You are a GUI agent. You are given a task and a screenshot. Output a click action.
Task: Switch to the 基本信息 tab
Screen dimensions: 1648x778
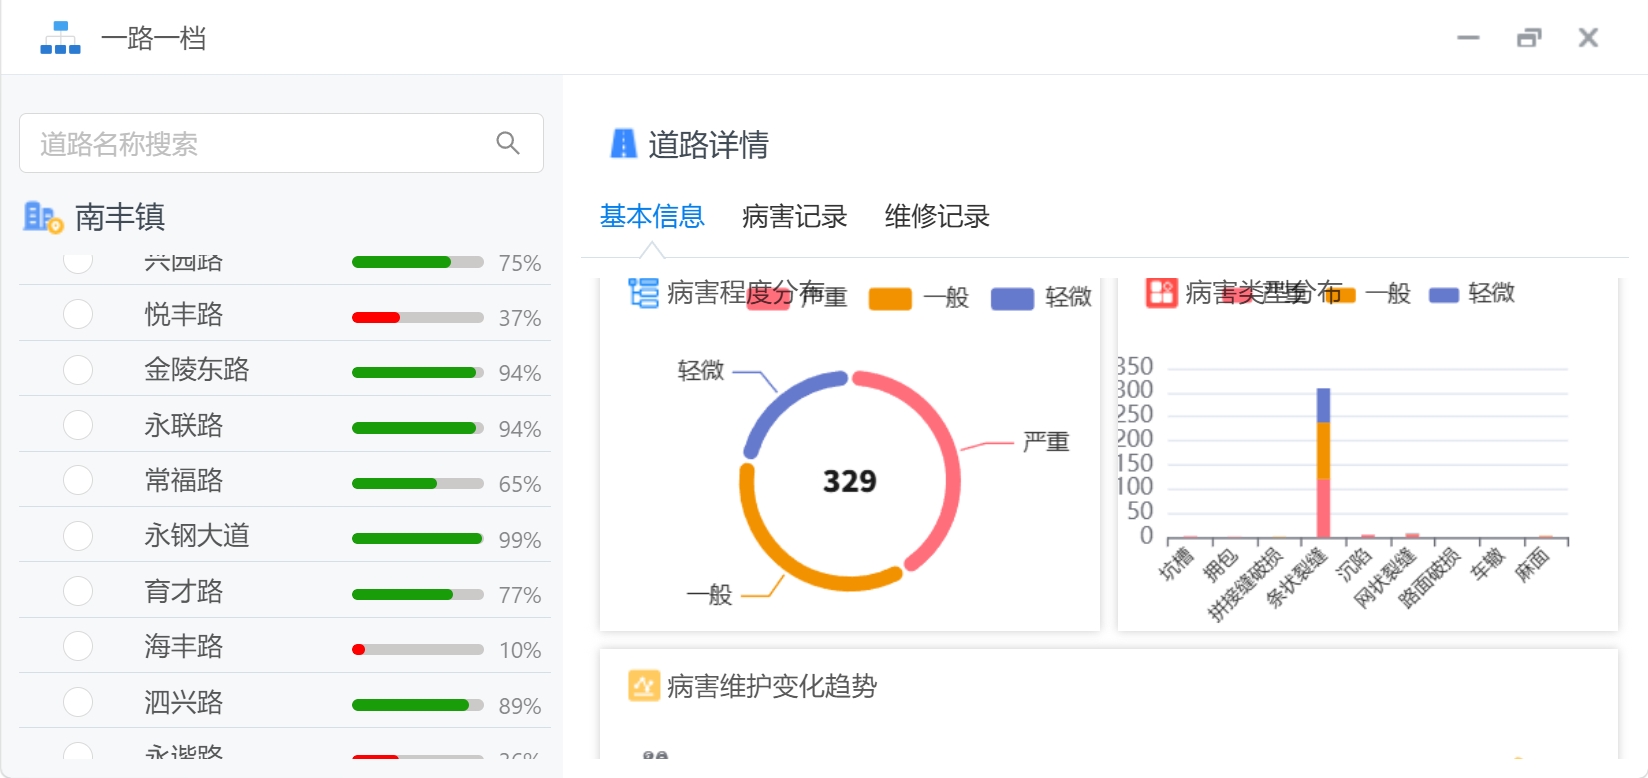tap(652, 216)
